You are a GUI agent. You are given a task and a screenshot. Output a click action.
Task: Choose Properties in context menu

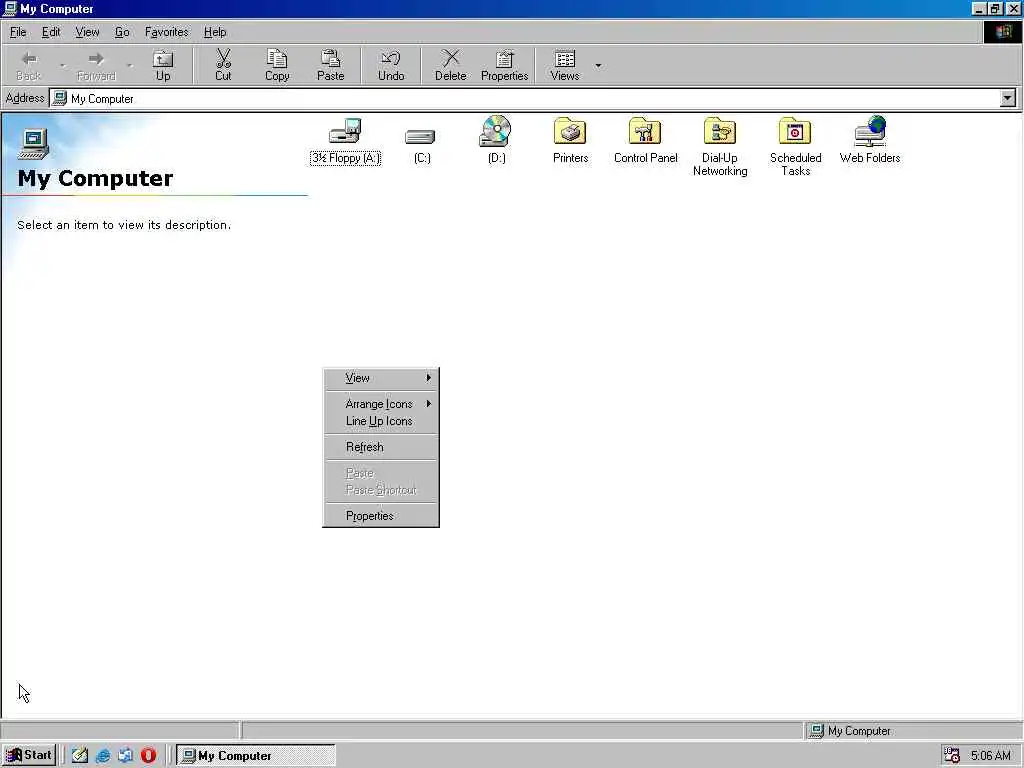(x=381, y=516)
